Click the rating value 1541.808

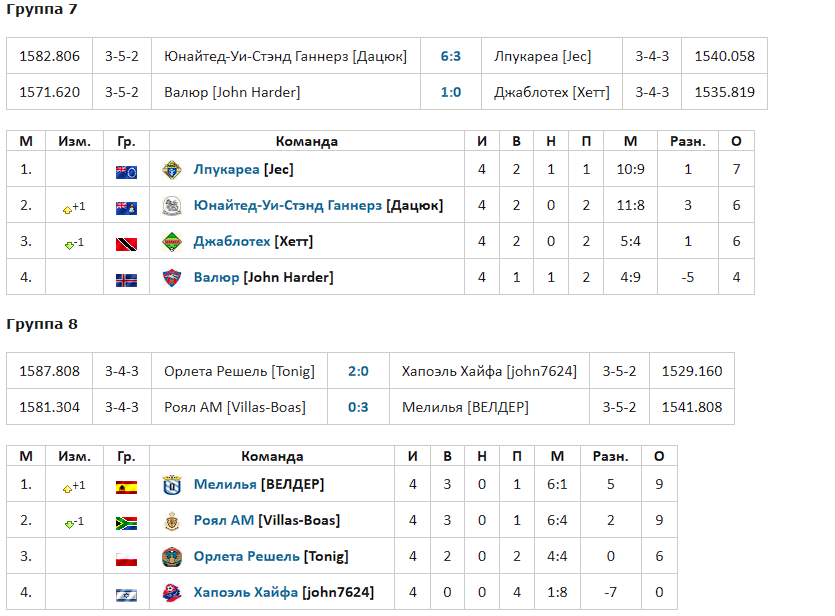(x=692, y=407)
